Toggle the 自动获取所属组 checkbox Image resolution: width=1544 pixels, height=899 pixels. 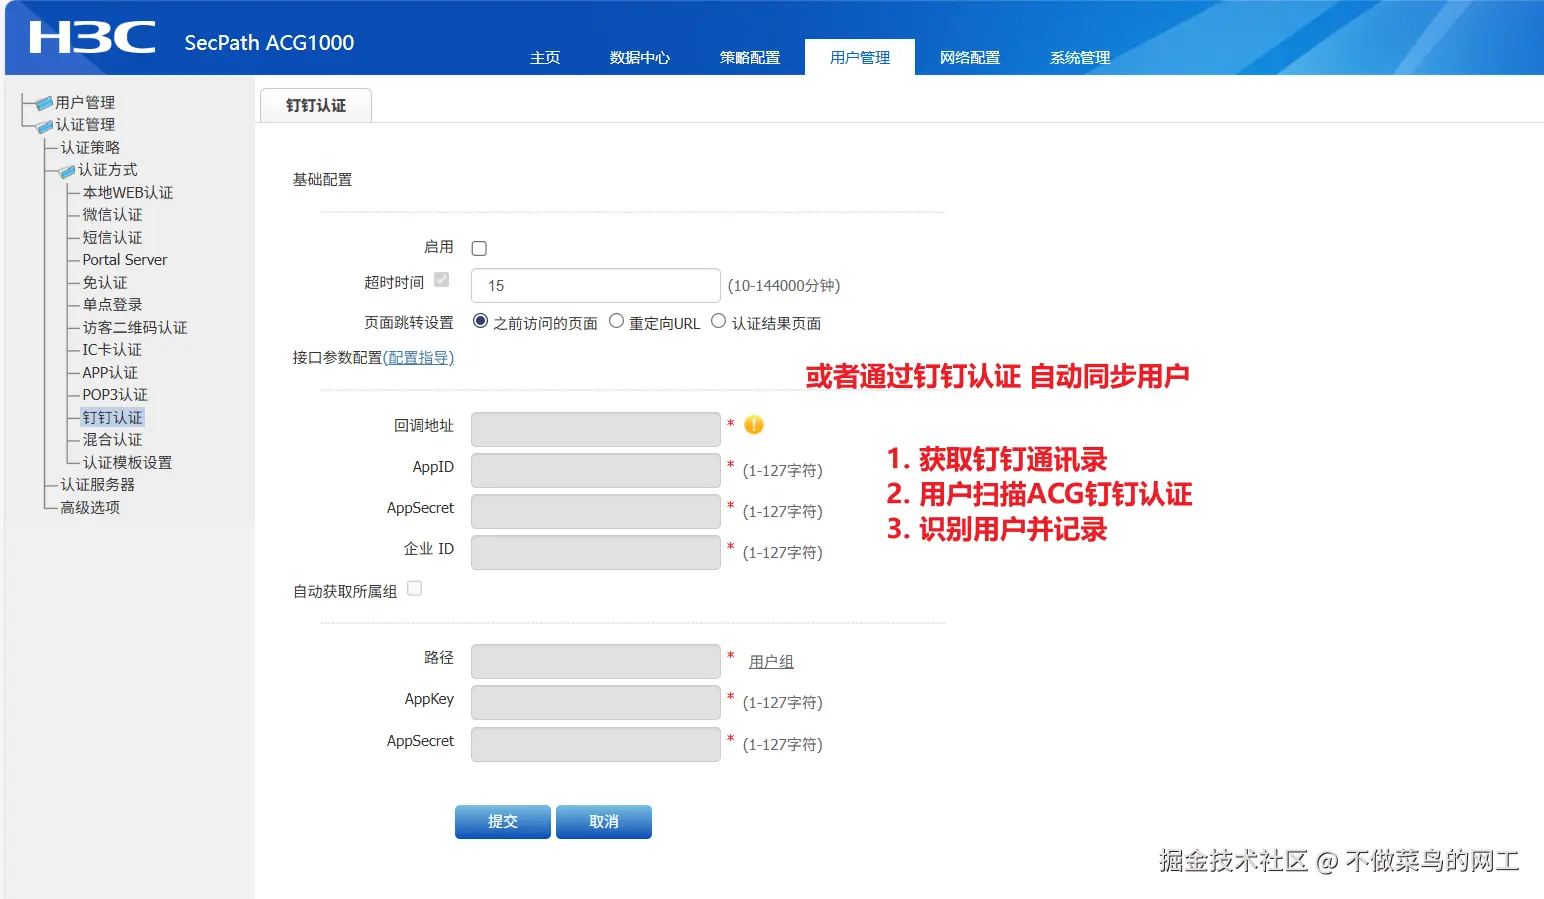pos(414,588)
